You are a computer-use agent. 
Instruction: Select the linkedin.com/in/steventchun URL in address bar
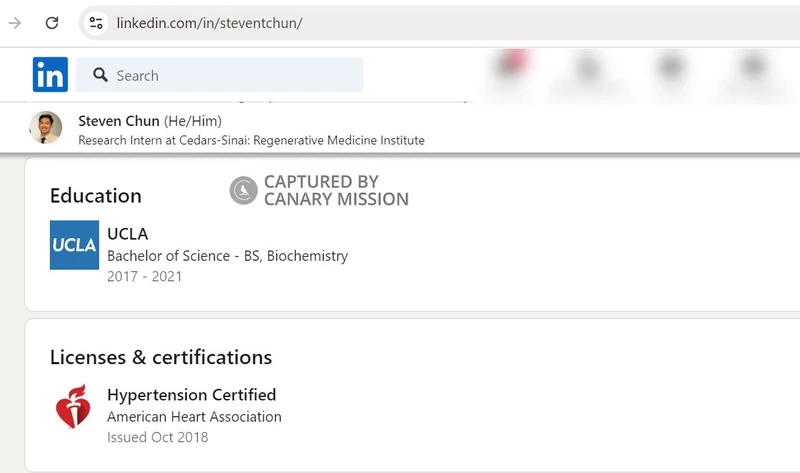pyautogui.click(x=209, y=22)
